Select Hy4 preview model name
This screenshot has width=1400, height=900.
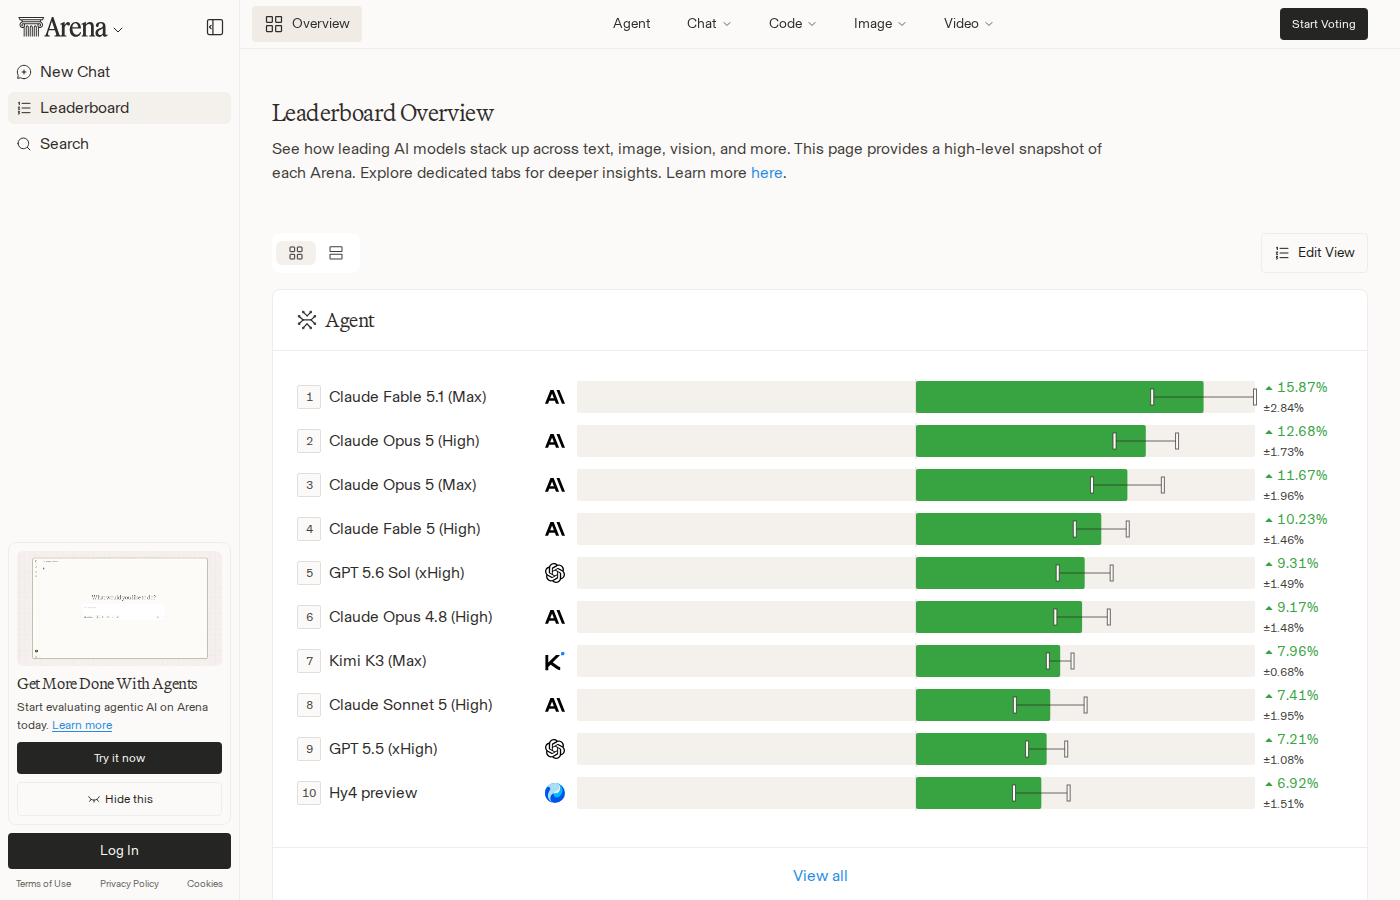click(373, 793)
